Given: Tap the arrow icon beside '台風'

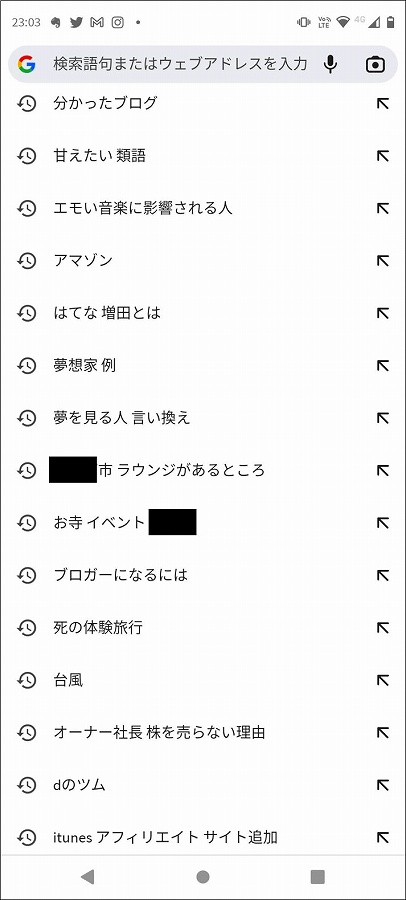Looking at the screenshot, I should point(382,680).
